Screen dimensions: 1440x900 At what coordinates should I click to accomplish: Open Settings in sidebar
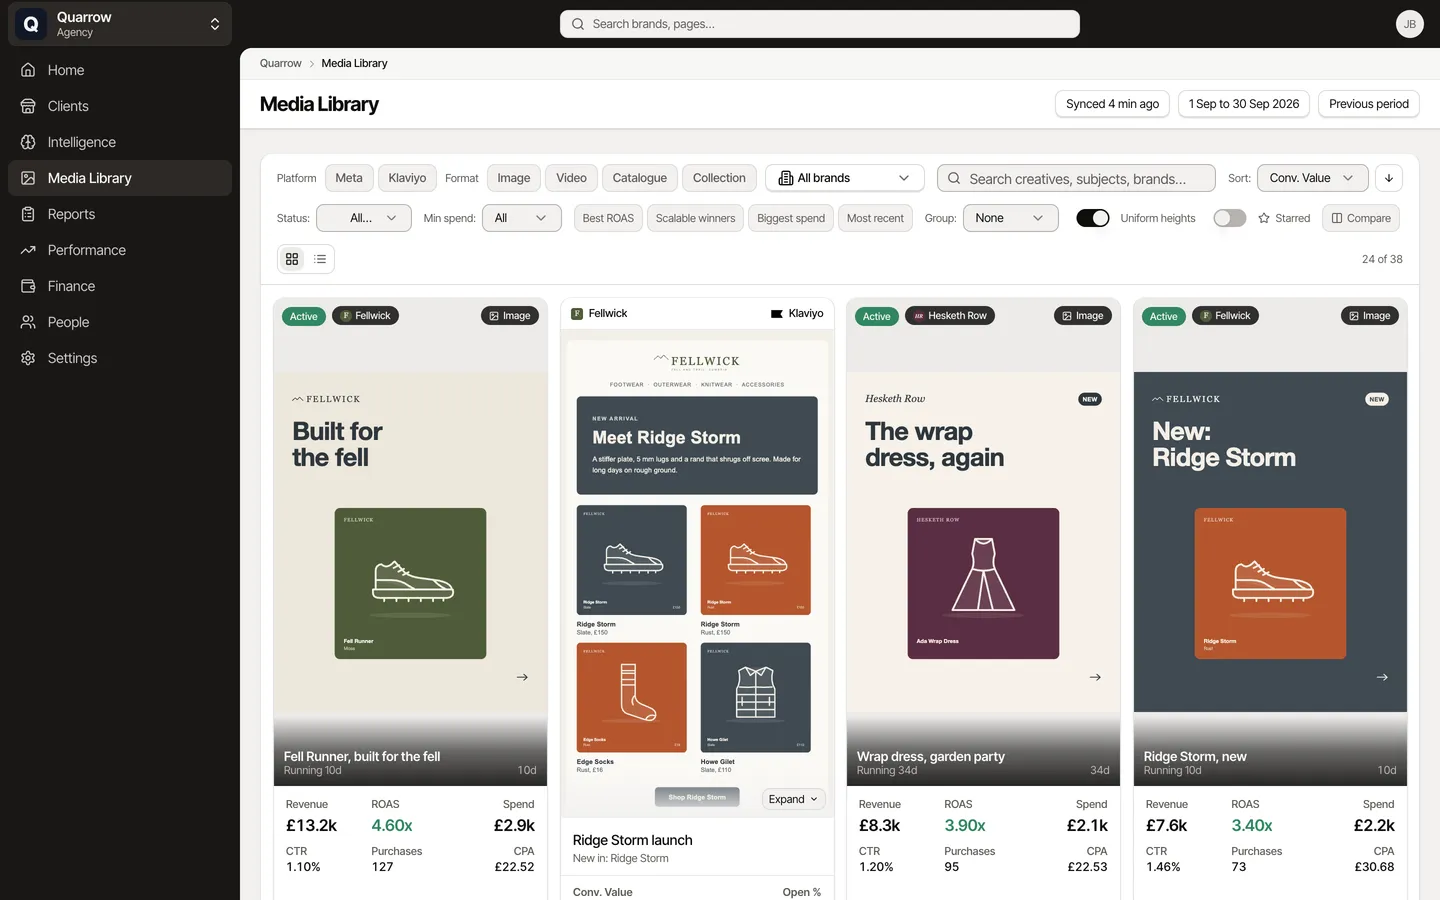120,358
